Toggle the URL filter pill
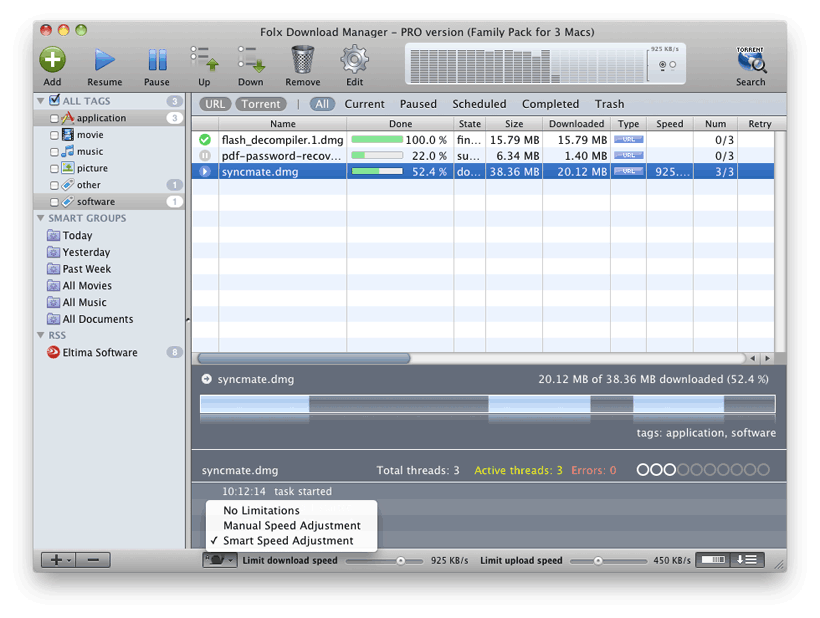The height and width of the screenshot is (618, 820). pyautogui.click(x=215, y=104)
